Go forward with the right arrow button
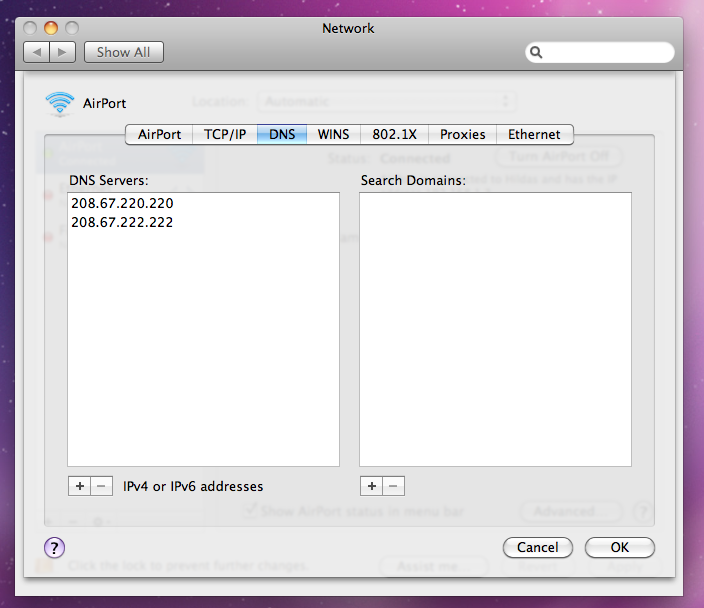This screenshot has width=704, height=608. coord(62,53)
